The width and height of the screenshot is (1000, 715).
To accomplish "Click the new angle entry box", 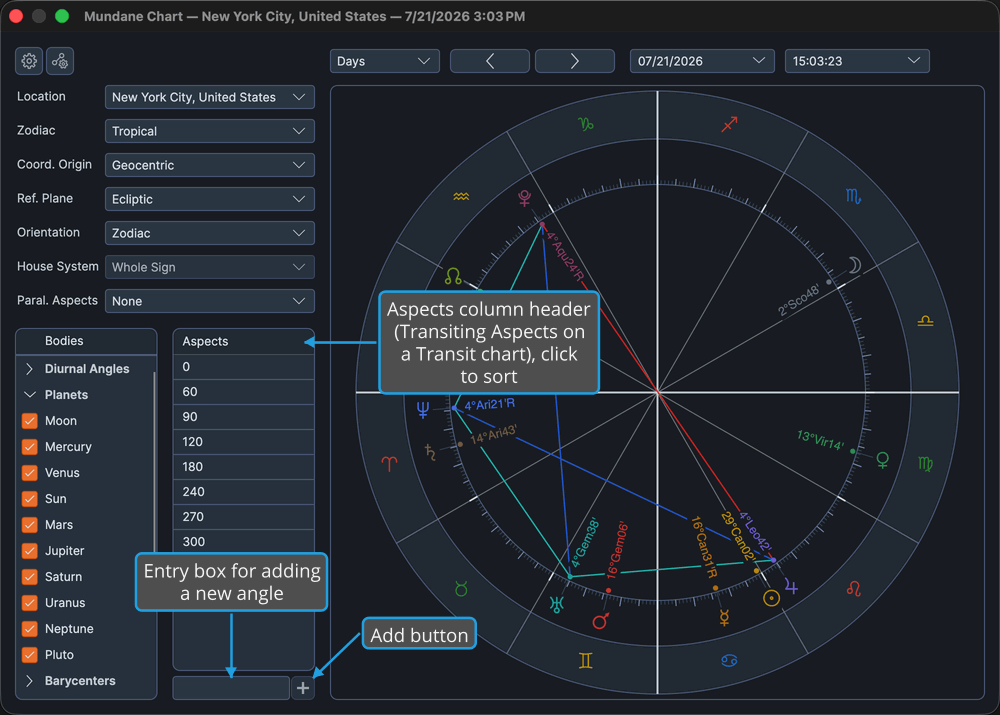I will tap(231, 688).
